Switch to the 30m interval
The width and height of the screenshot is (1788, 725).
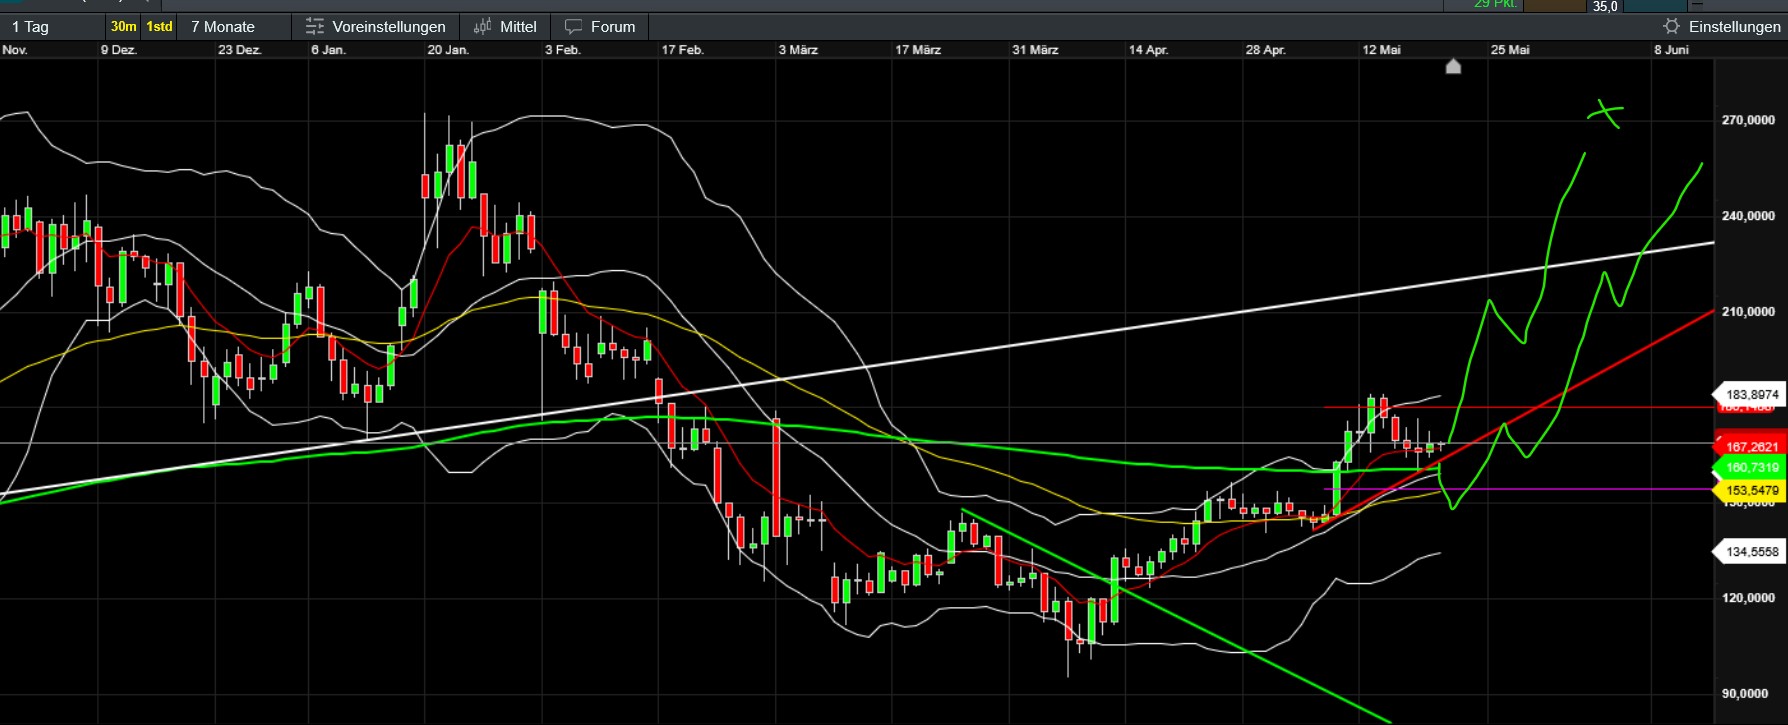click(x=124, y=27)
